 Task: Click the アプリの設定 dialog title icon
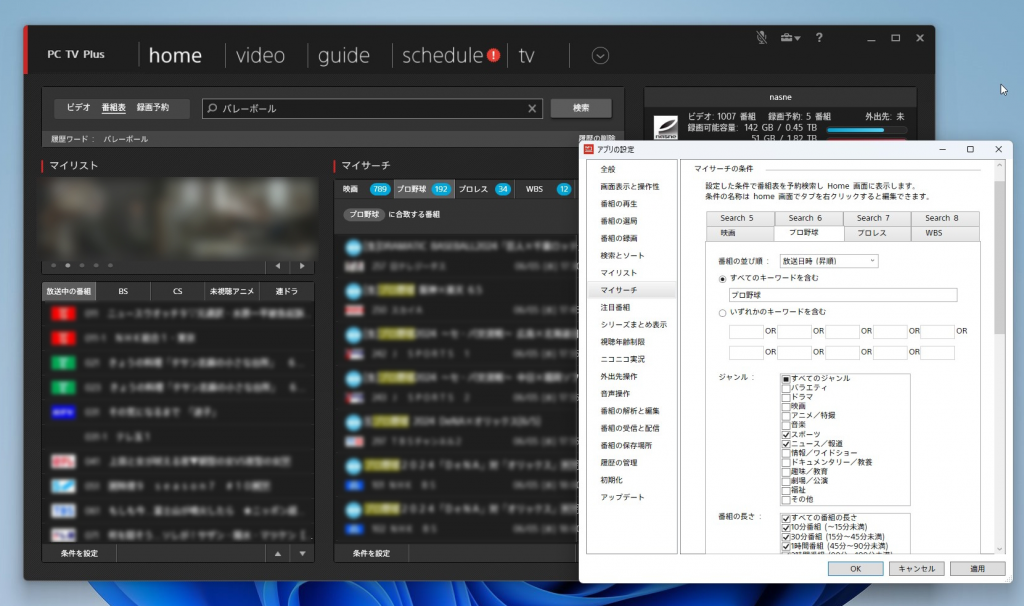click(x=588, y=150)
